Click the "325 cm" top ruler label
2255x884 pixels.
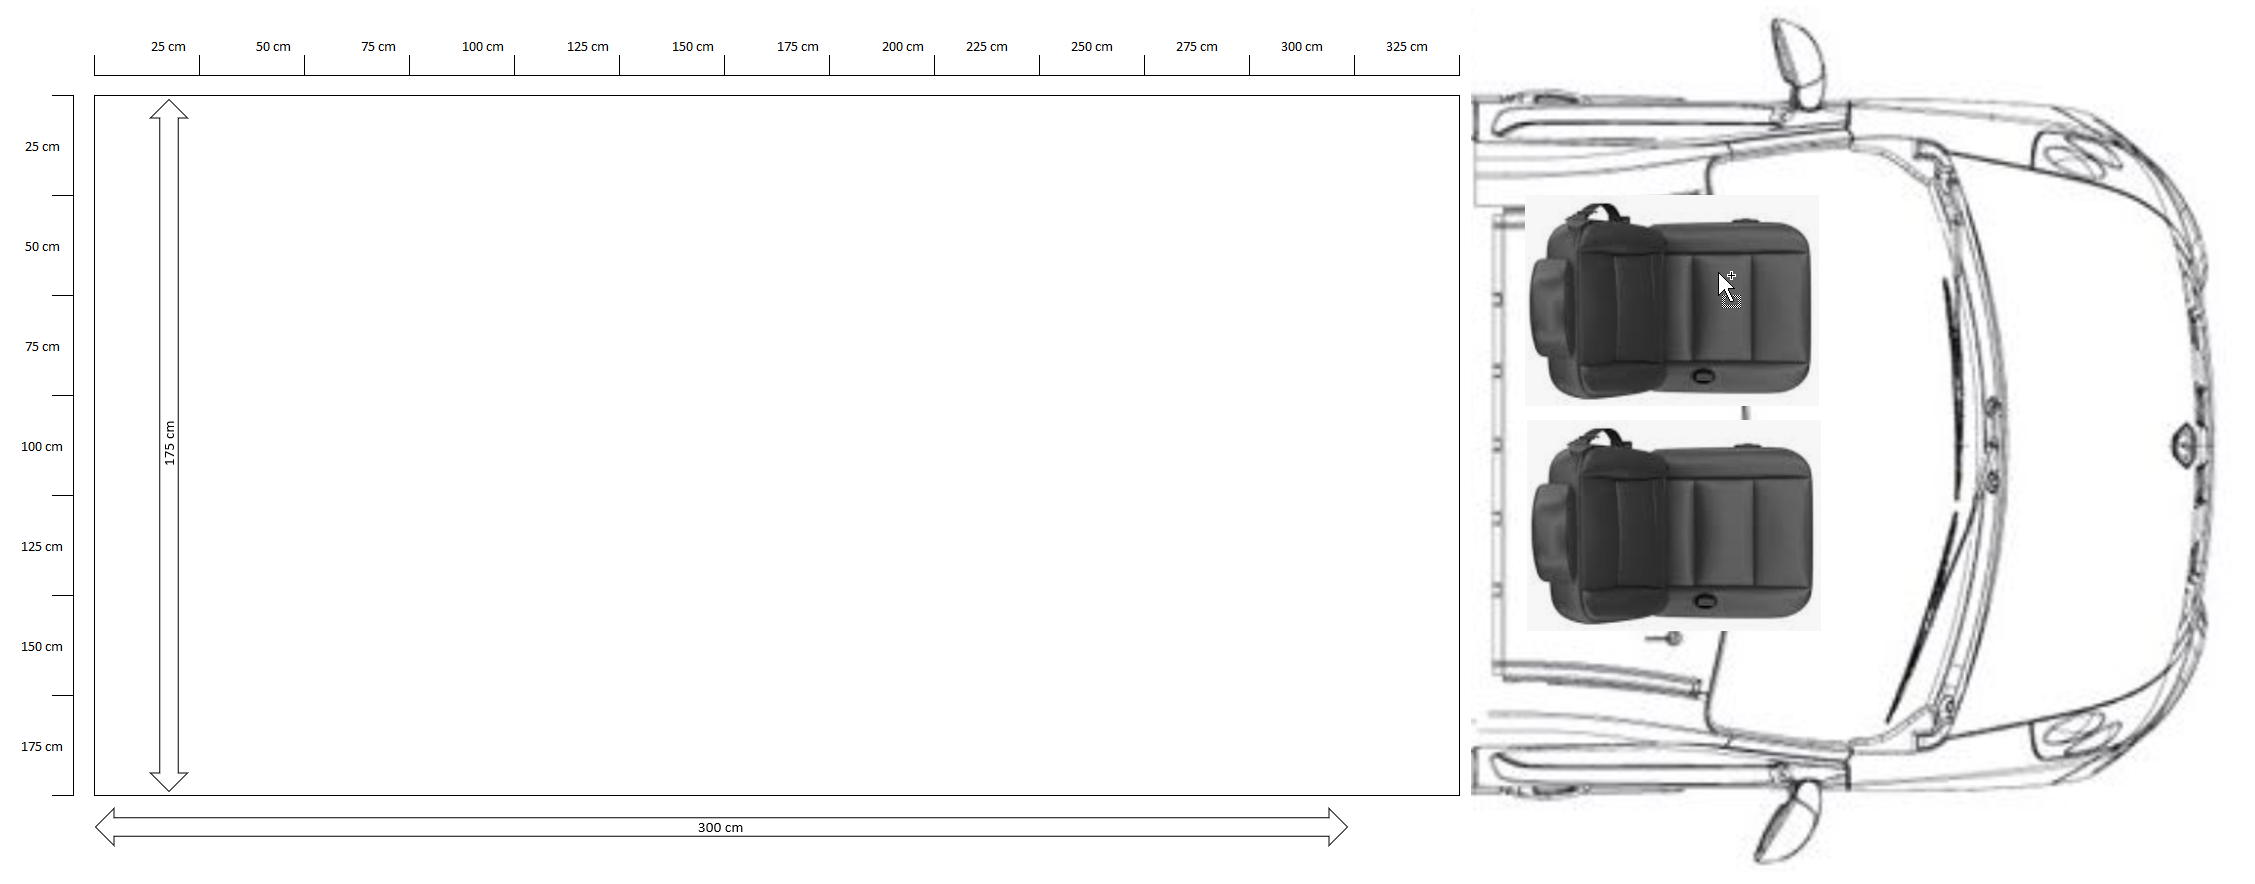click(x=1406, y=47)
